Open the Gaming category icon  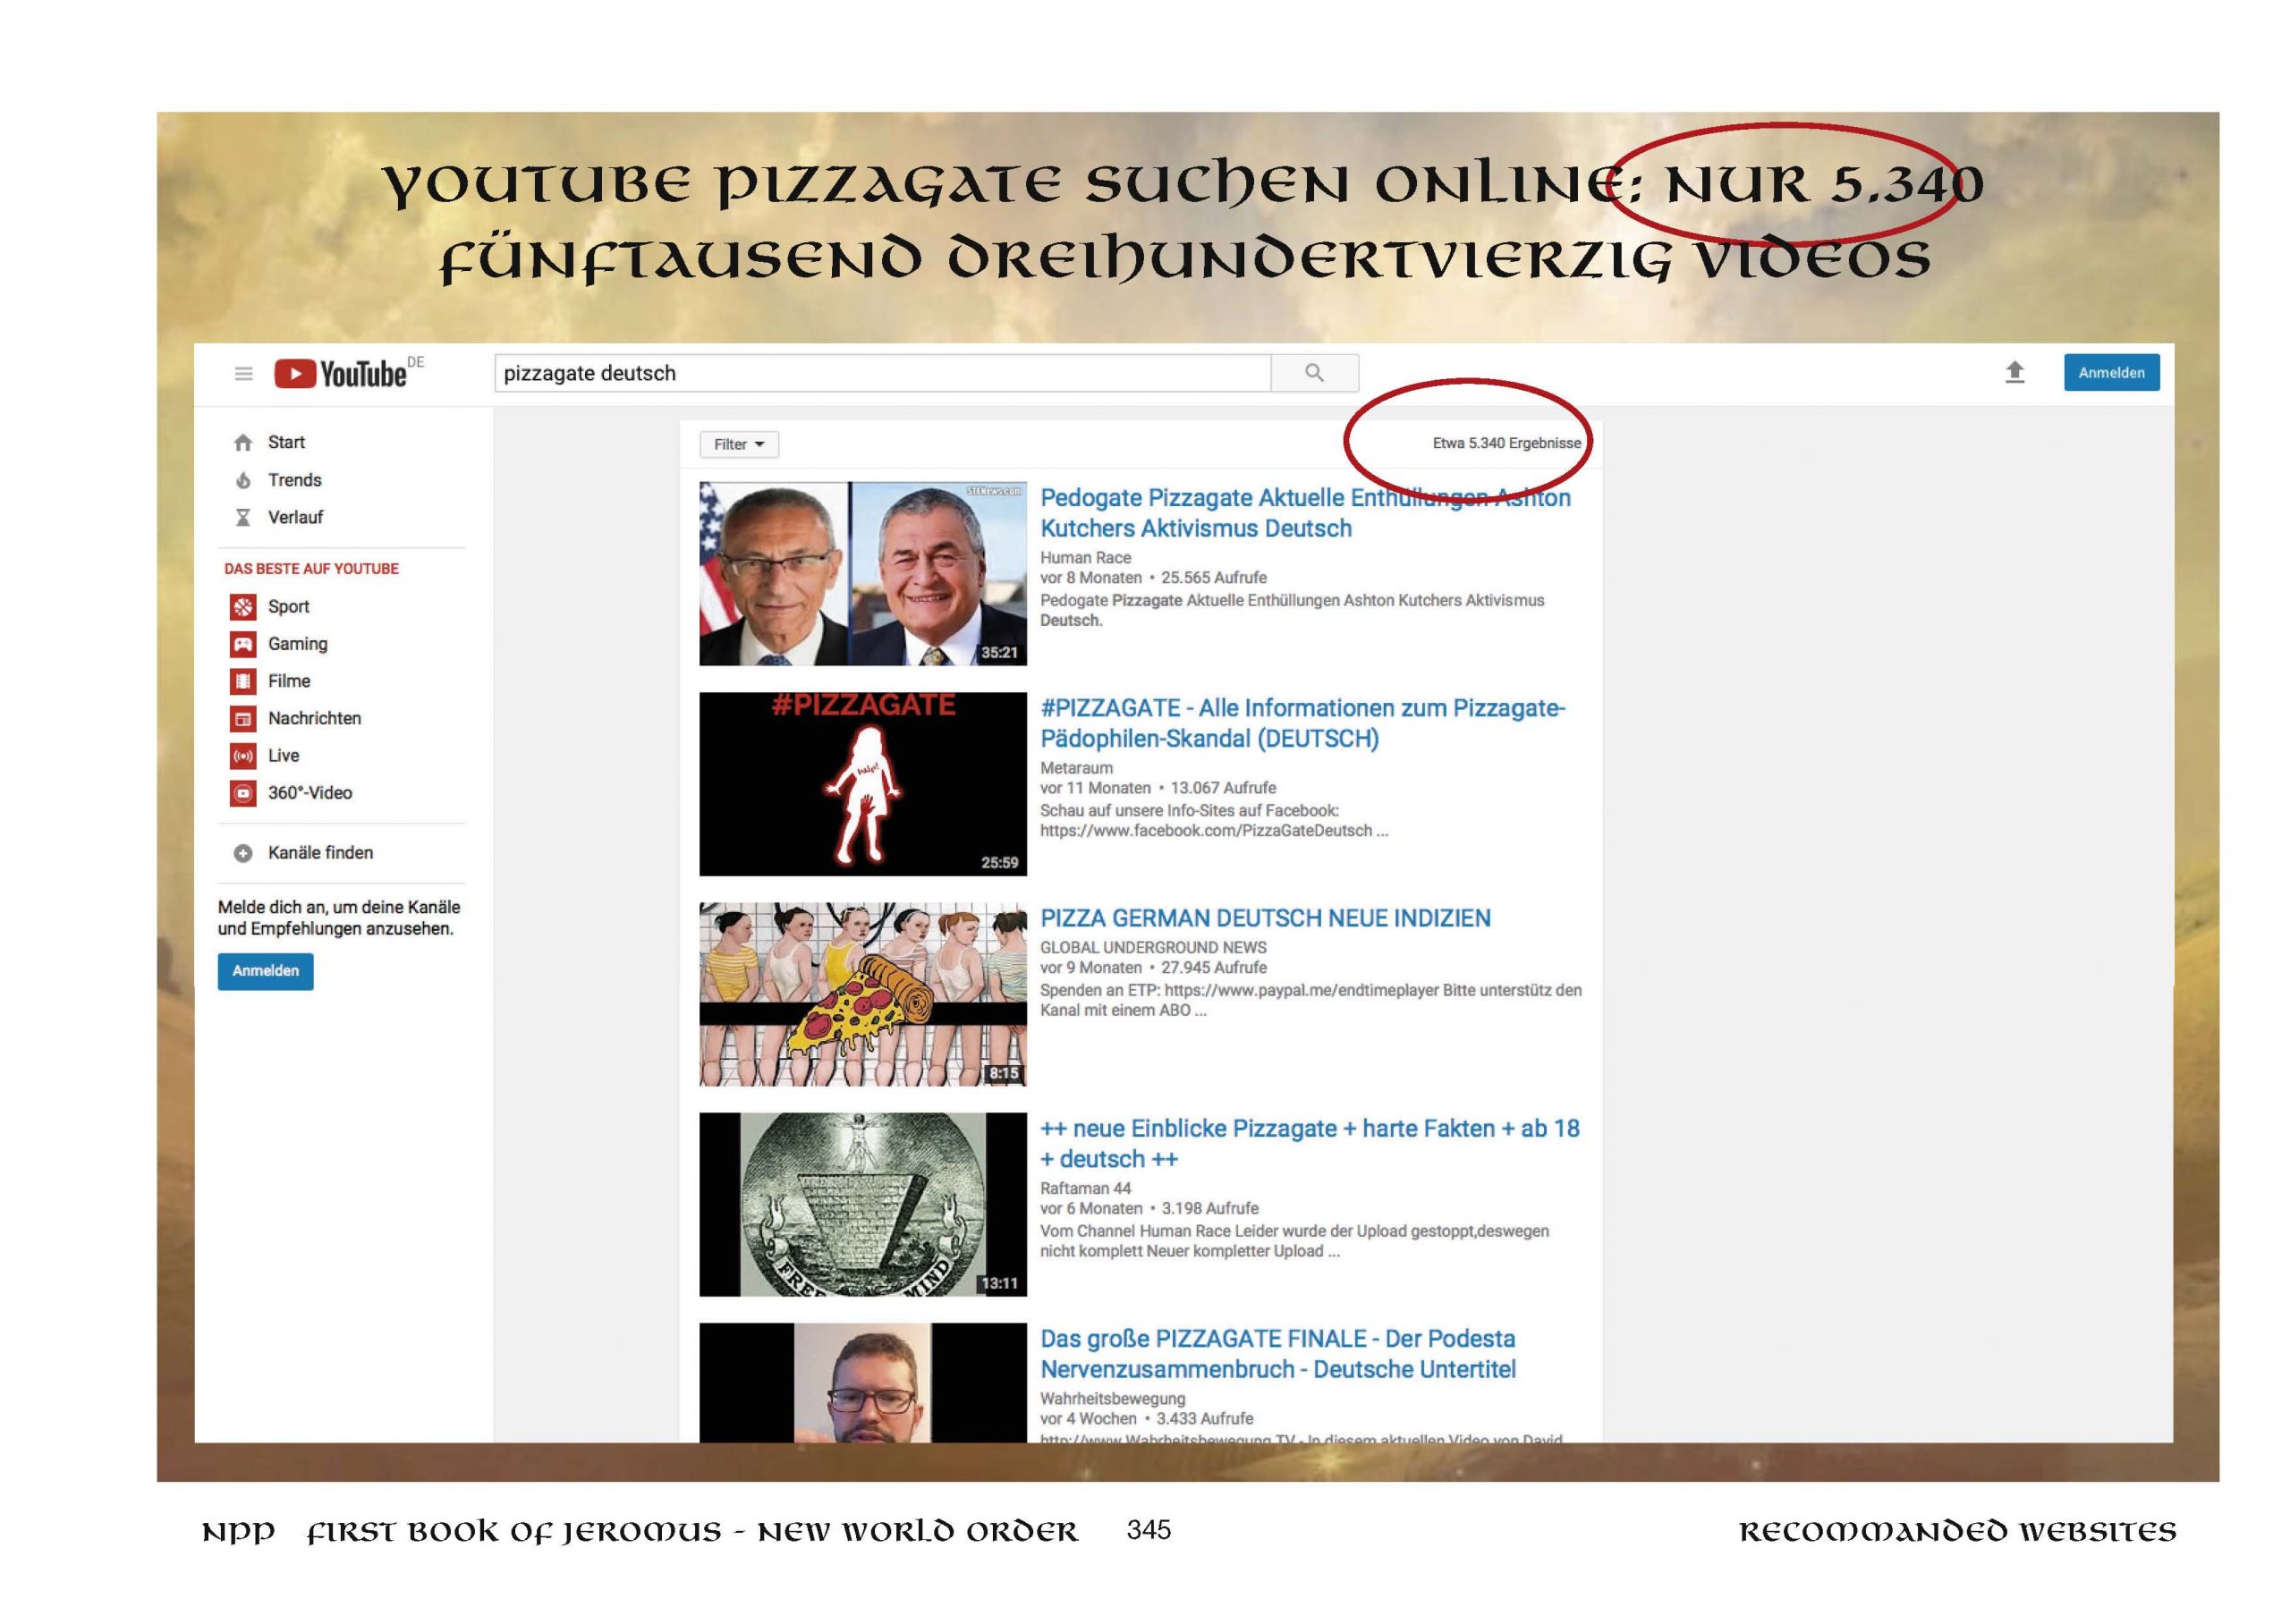pyautogui.click(x=243, y=644)
